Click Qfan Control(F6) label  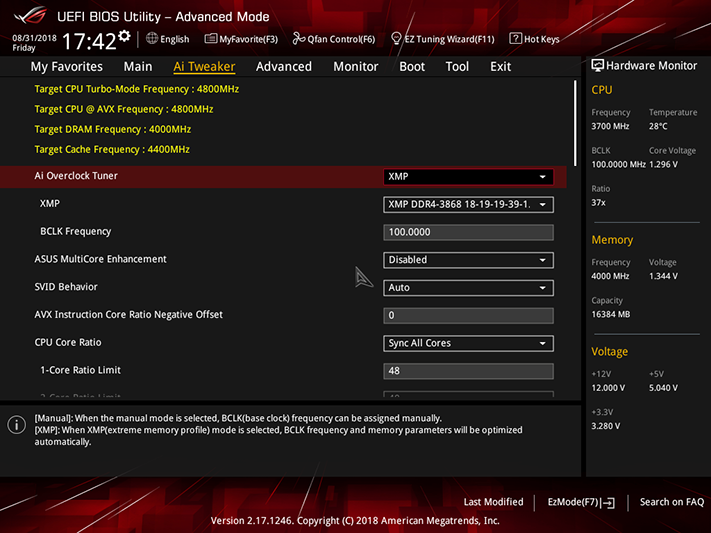341,39
